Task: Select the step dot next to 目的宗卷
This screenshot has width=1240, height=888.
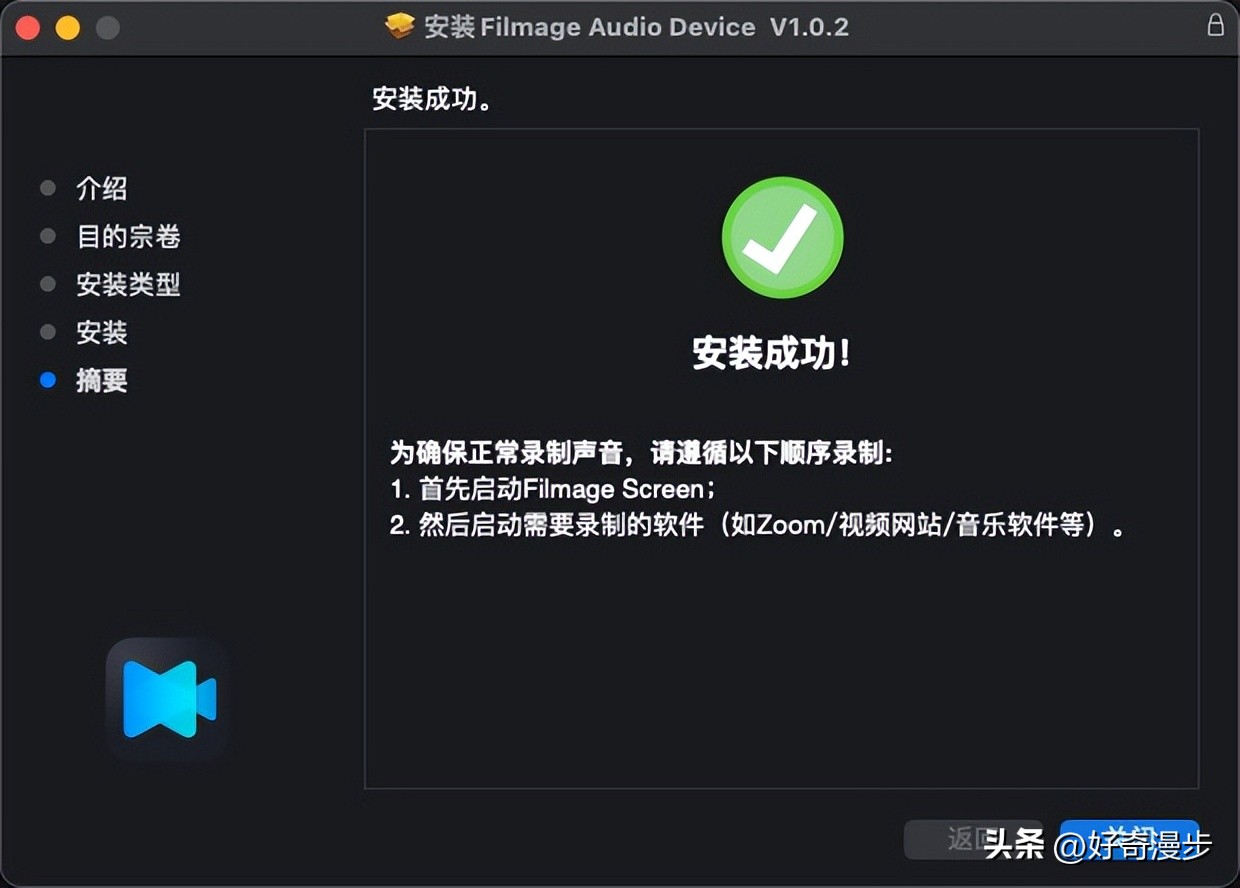Action: (47, 236)
